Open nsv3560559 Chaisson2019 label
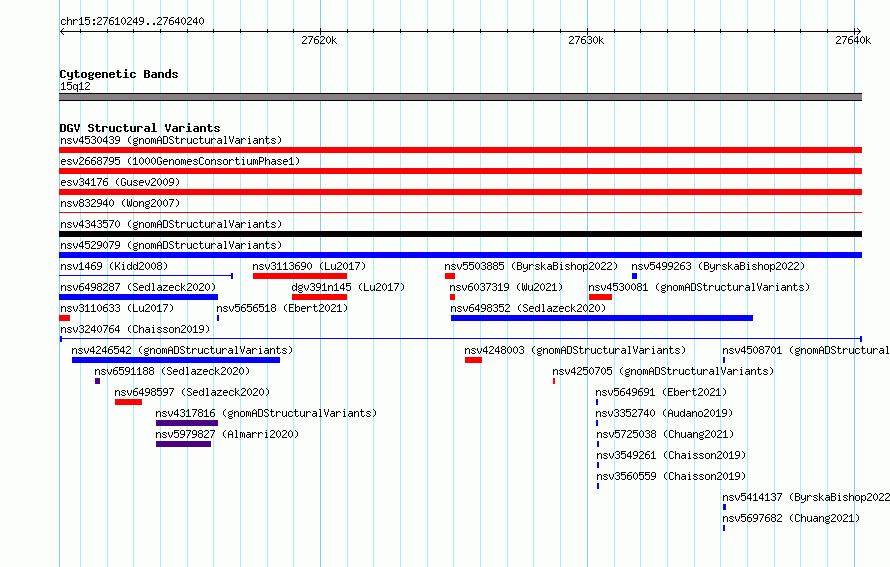890x567 pixels. point(671,476)
